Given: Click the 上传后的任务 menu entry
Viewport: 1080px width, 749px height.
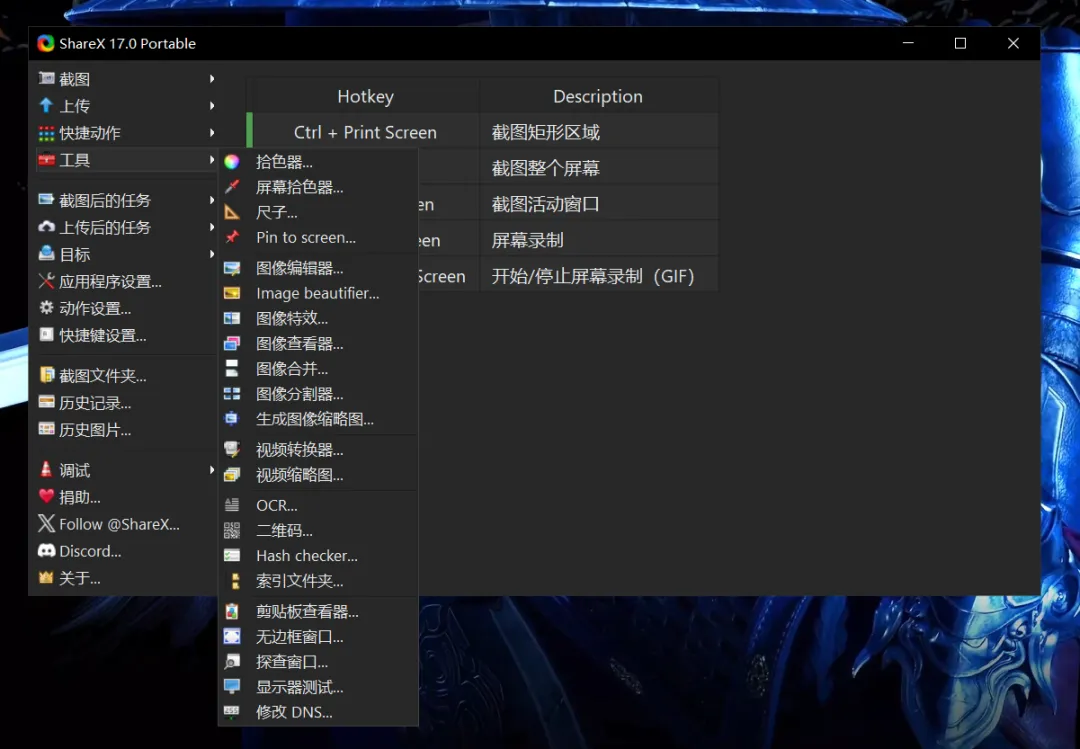Looking at the screenshot, I should tap(127, 227).
